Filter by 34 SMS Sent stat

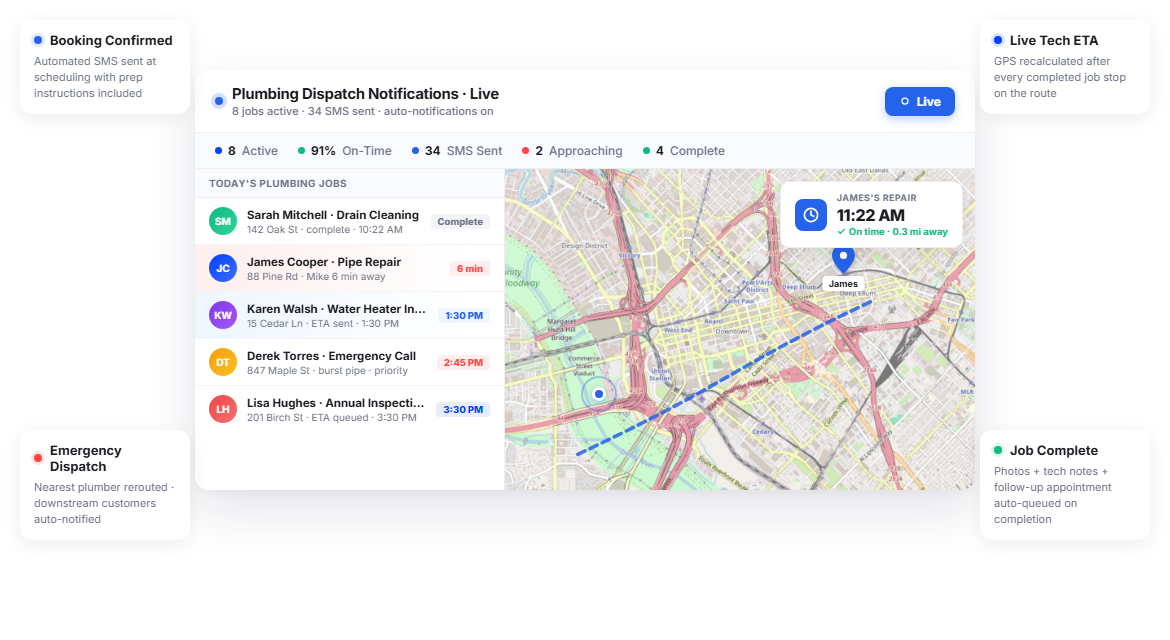[x=457, y=151]
